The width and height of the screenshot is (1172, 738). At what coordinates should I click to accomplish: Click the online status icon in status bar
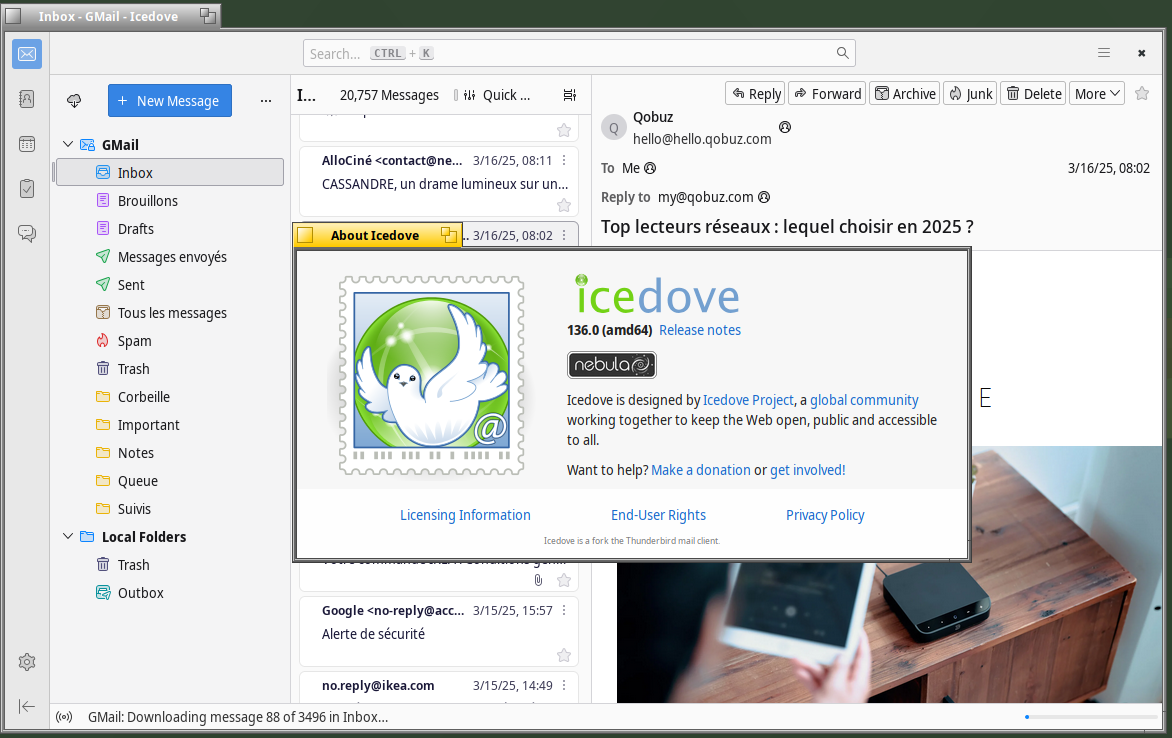tap(64, 717)
